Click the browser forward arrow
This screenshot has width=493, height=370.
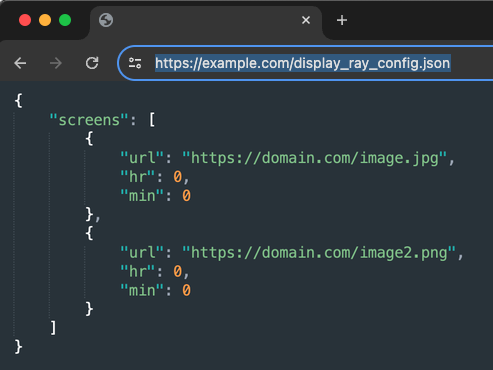(56, 63)
